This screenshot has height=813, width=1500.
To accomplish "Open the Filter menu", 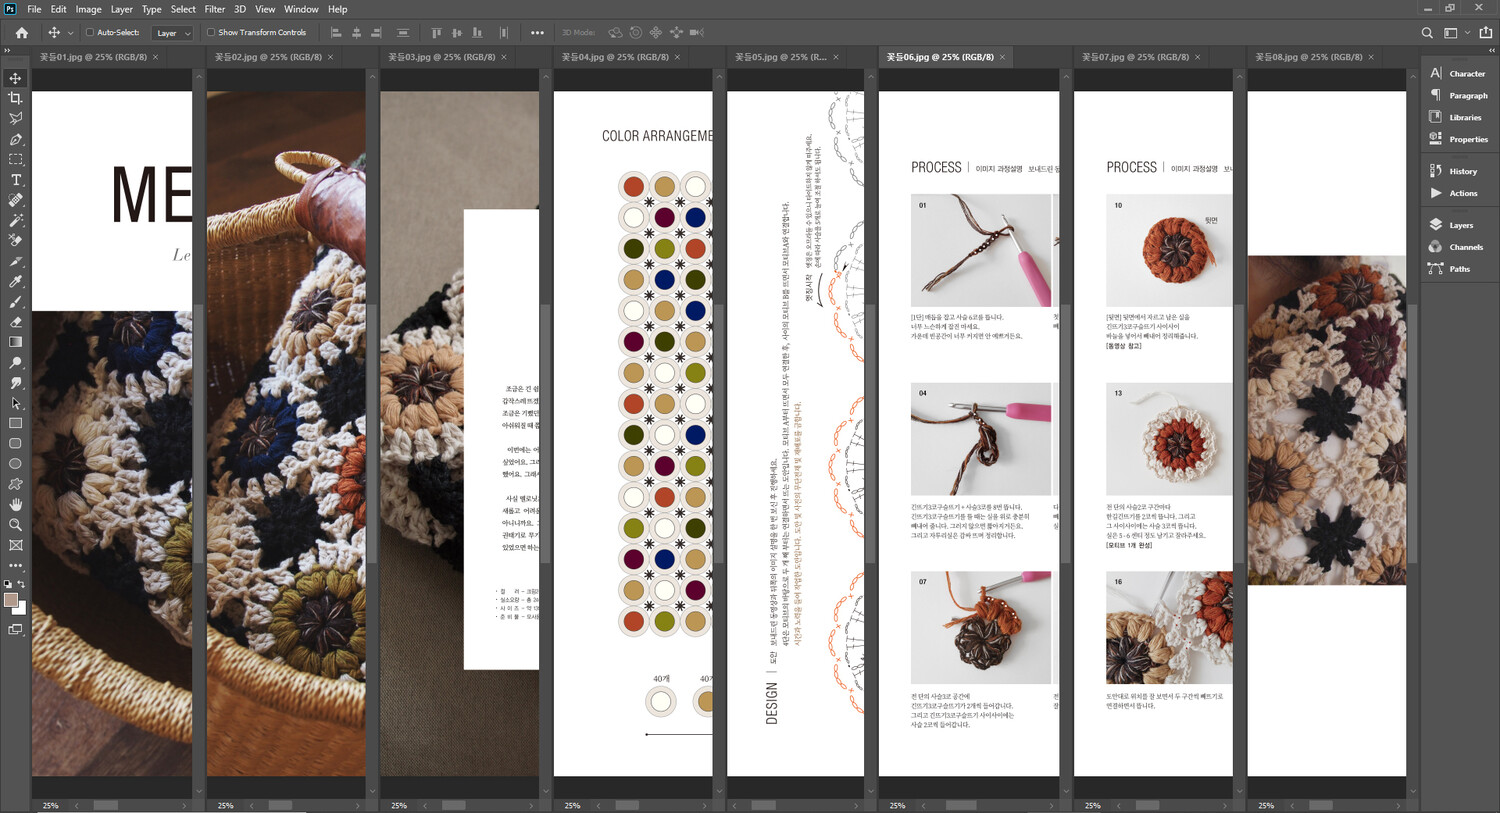I will tap(214, 9).
